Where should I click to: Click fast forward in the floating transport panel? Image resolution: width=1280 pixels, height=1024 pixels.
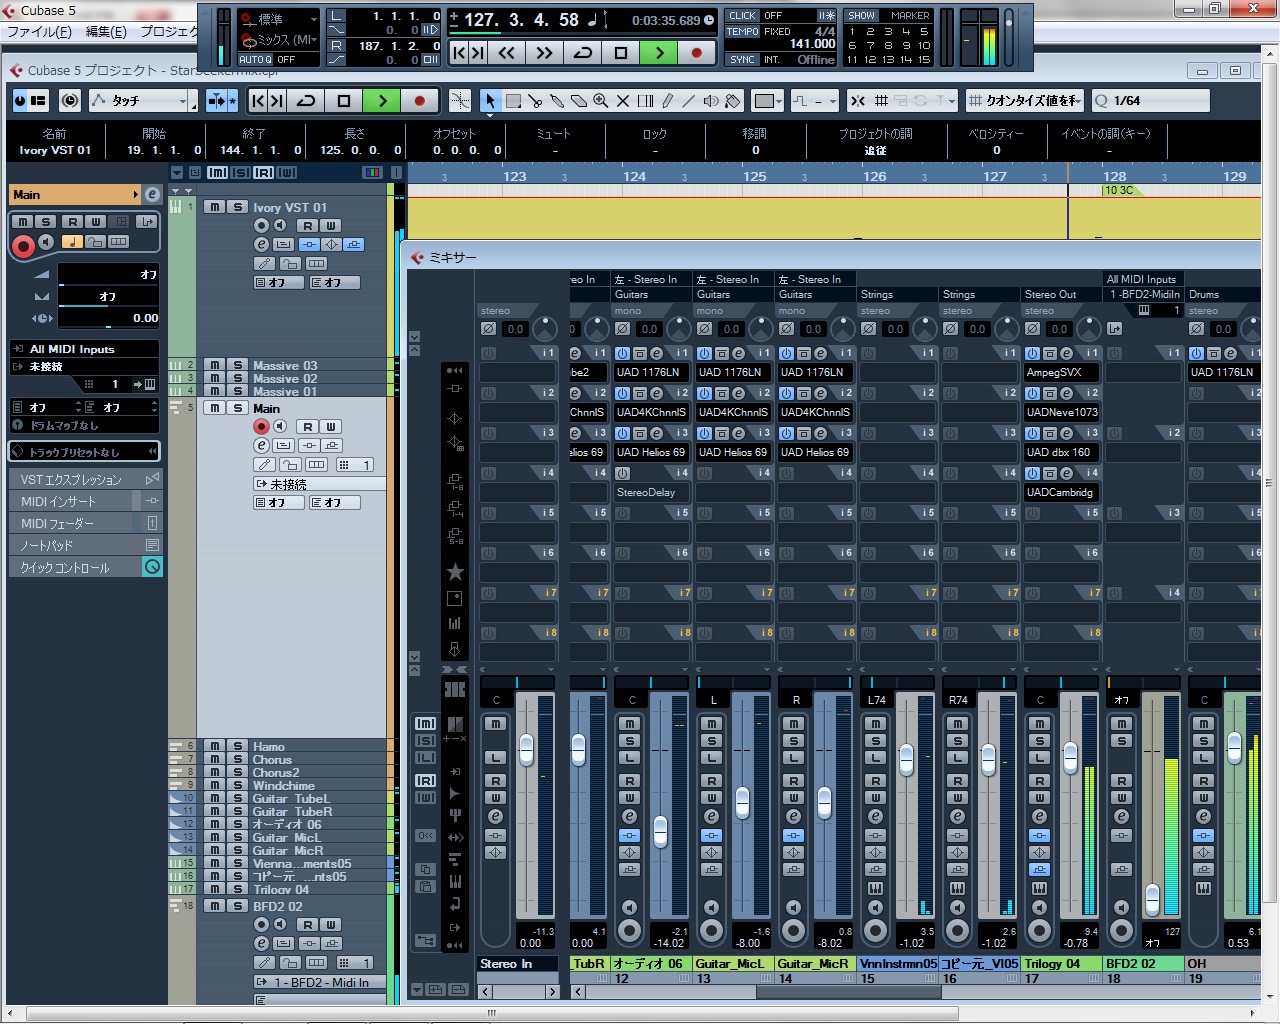(x=544, y=52)
